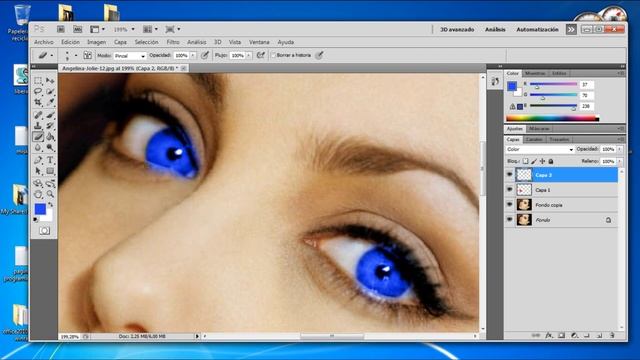This screenshot has width=640, height=360.
Task: Toggle lock all padlock
Action: click(551, 161)
